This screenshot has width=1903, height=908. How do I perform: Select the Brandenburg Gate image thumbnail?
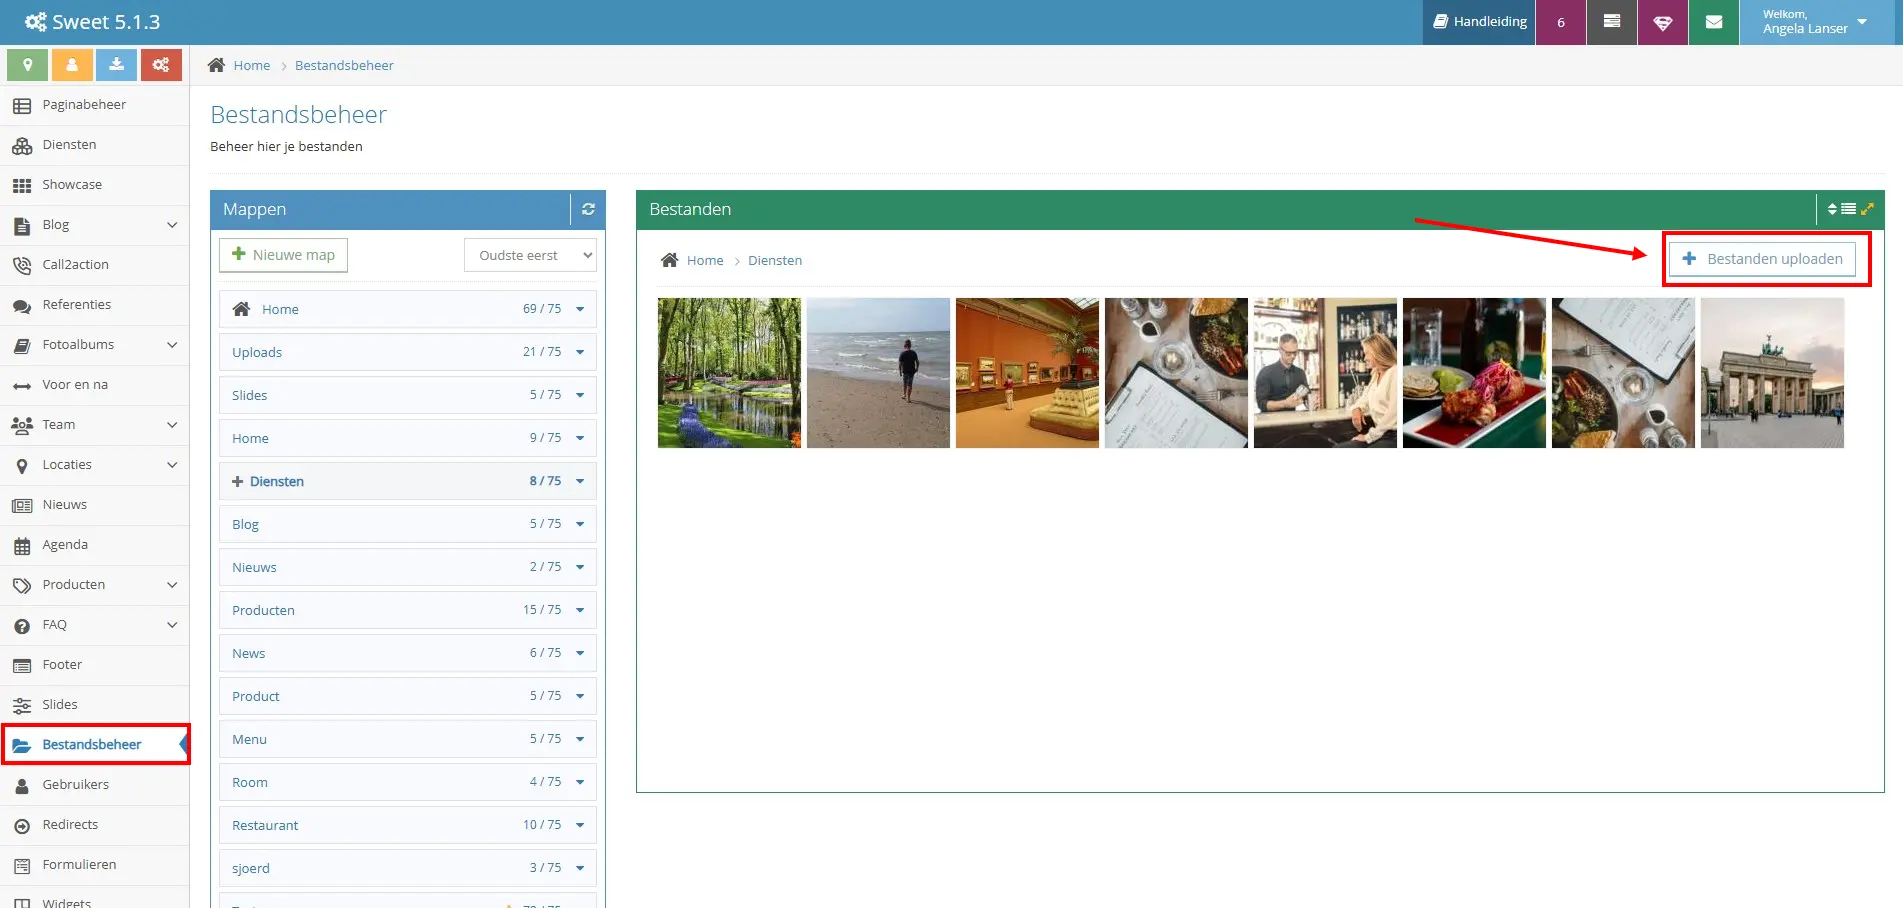(1772, 373)
